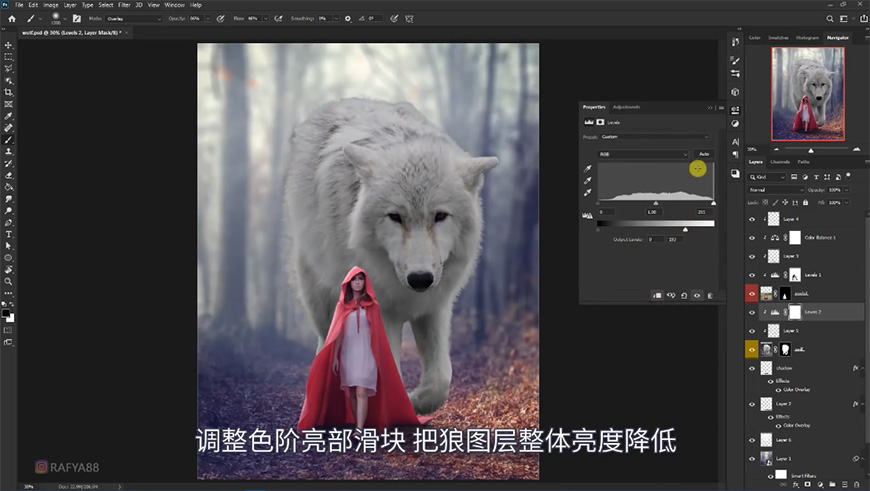This screenshot has width=870, height=491.
Task: Hide Levels 1 layer
Action: pos(752,275)
